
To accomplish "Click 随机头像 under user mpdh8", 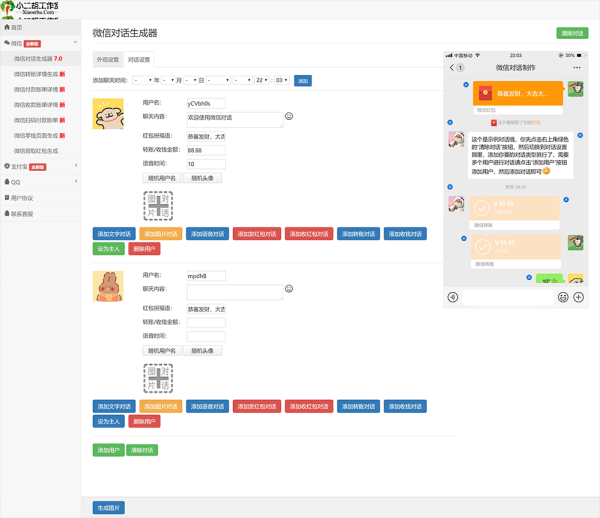I will pos(202,351).
